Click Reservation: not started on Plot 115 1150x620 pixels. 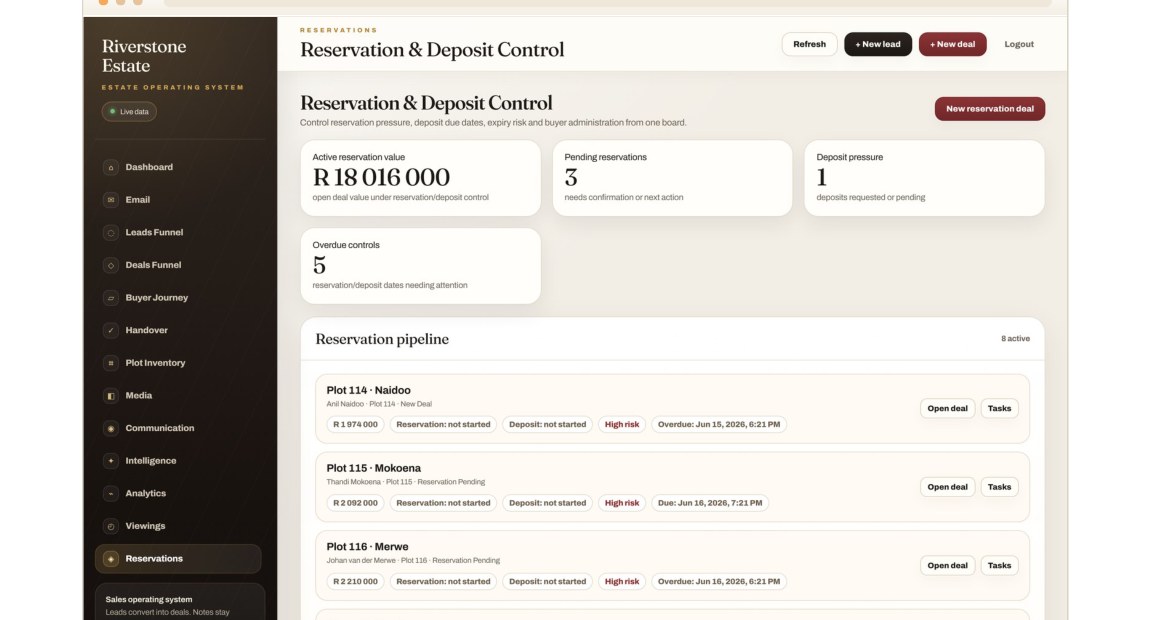(443, 503)
